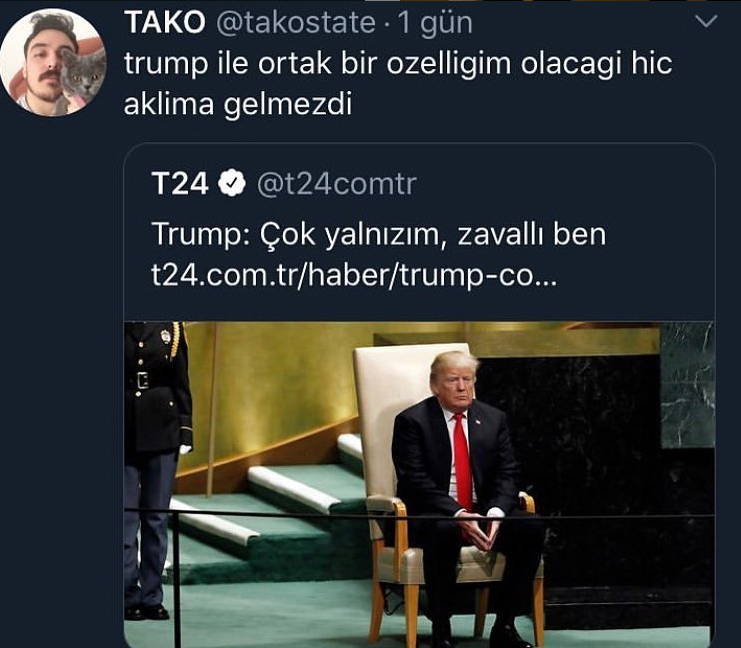Open the quoted T24 tweet card header
Viewport: 741px width, 648px height.
point(419,184)
